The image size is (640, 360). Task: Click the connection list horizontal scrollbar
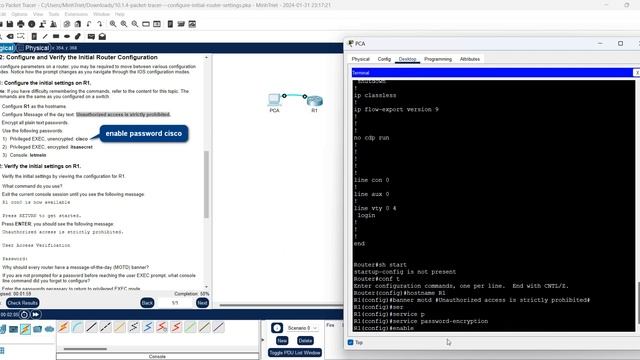(x=85, y=349)
